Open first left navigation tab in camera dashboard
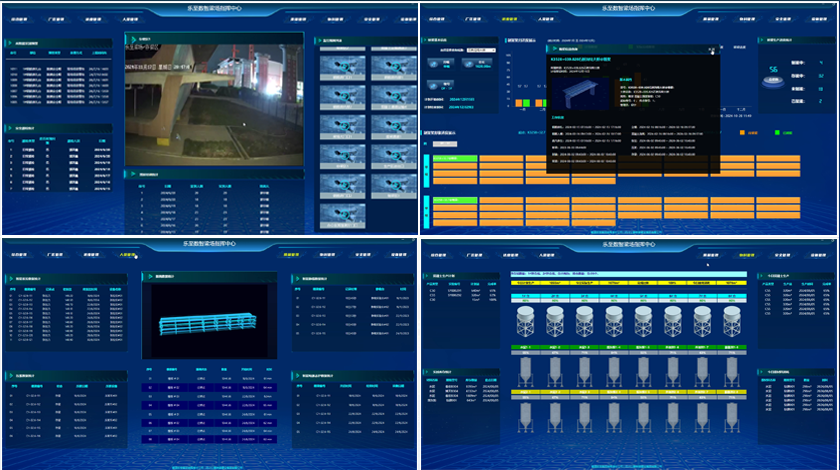This screenshot has width=840, height=470. click(19, 19)
